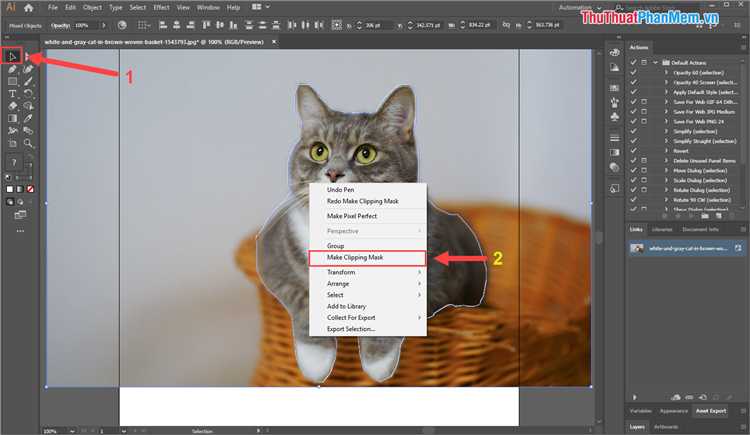The height and width of the screenshot is (435, 750).
Task: Switch to the Libraries tab
Action: tap(662, 229)
